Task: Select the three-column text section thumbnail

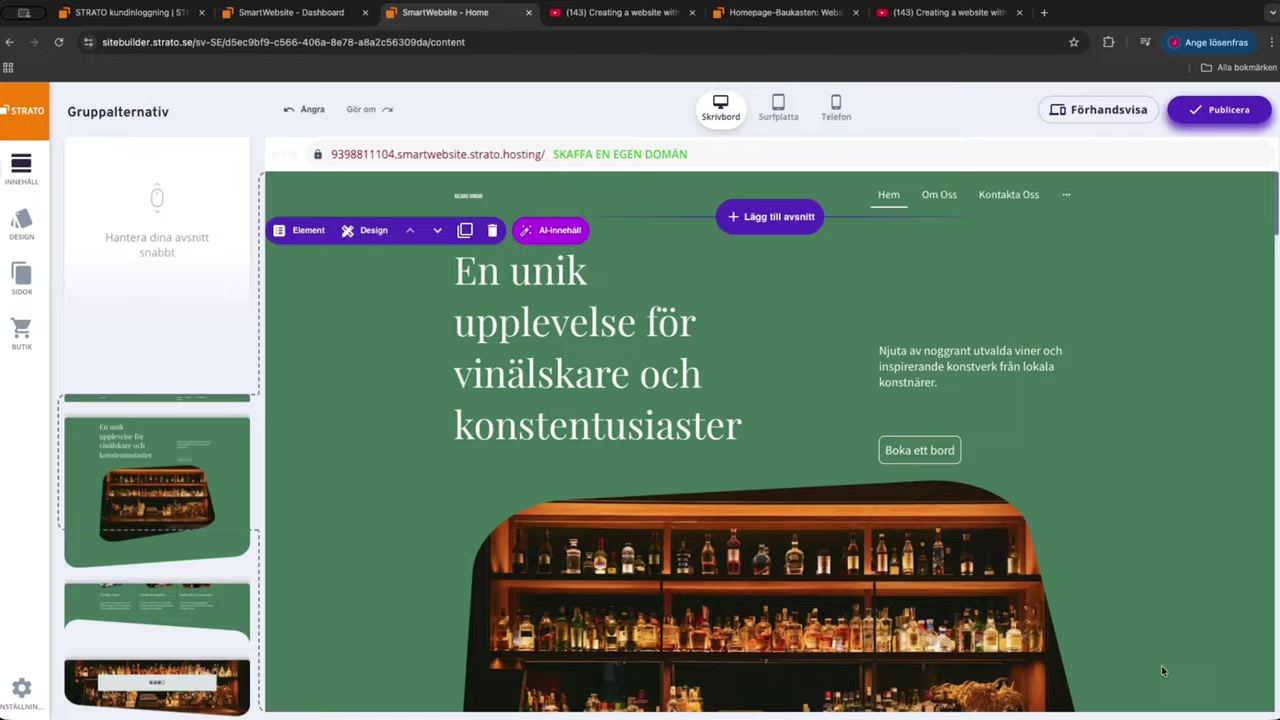Action: point(157,610)
